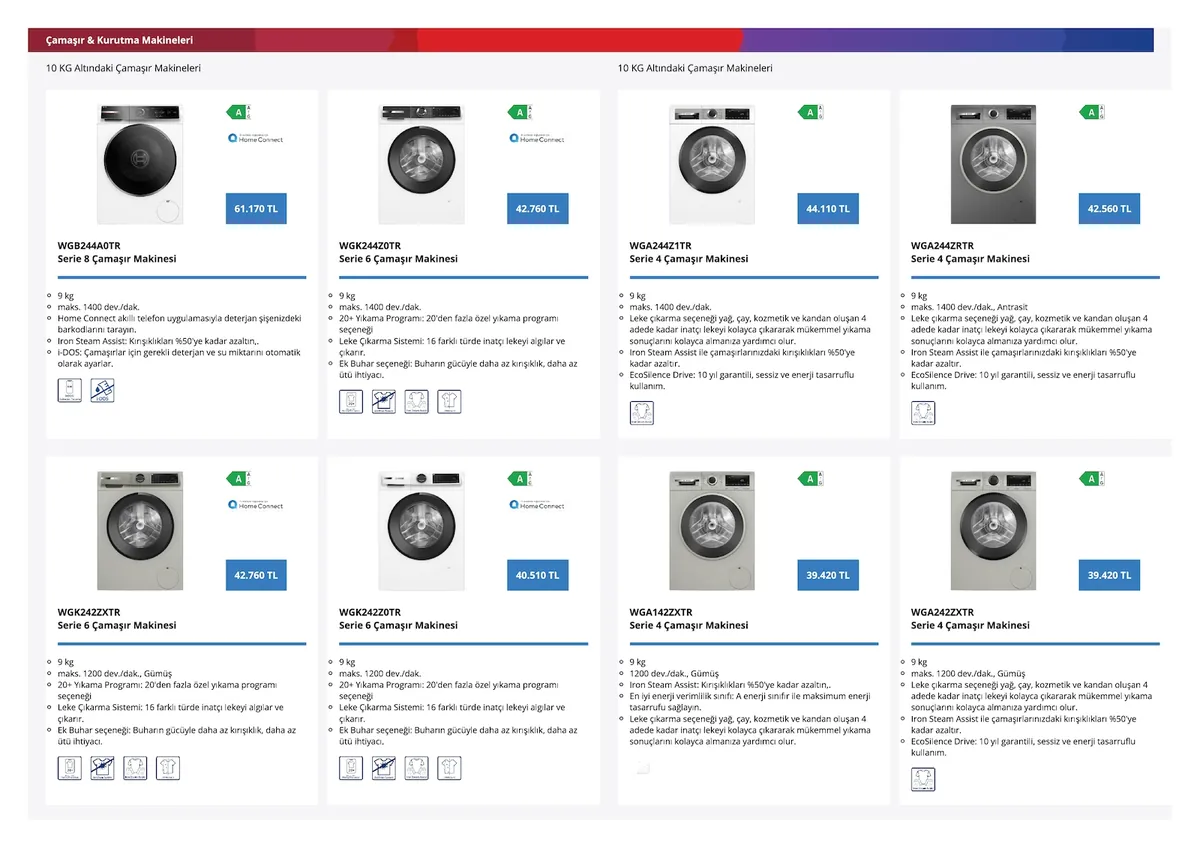Click the barcode scan icon under WGB244A0TR
The image size is (1200, 848).
tap(70, 391)
